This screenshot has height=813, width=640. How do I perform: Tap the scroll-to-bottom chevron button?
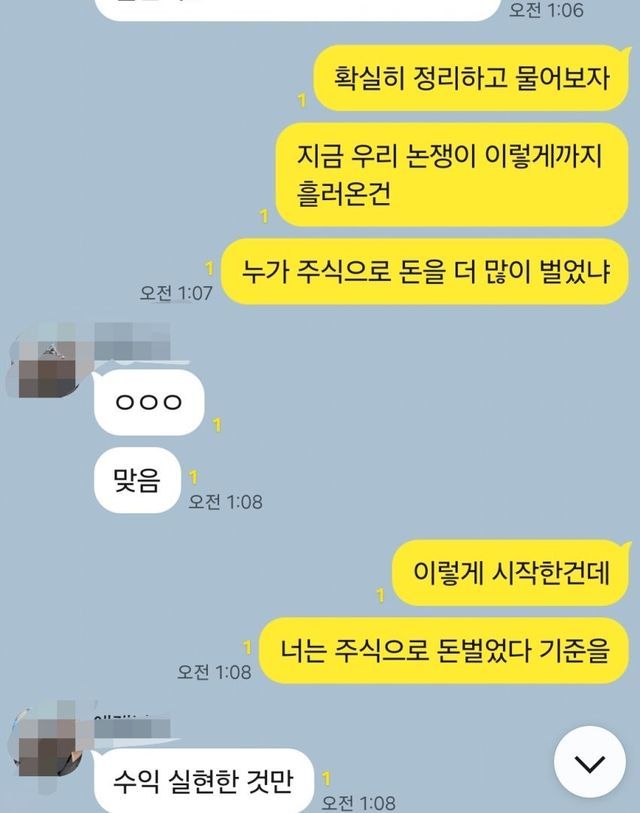(x=590, y=762)
